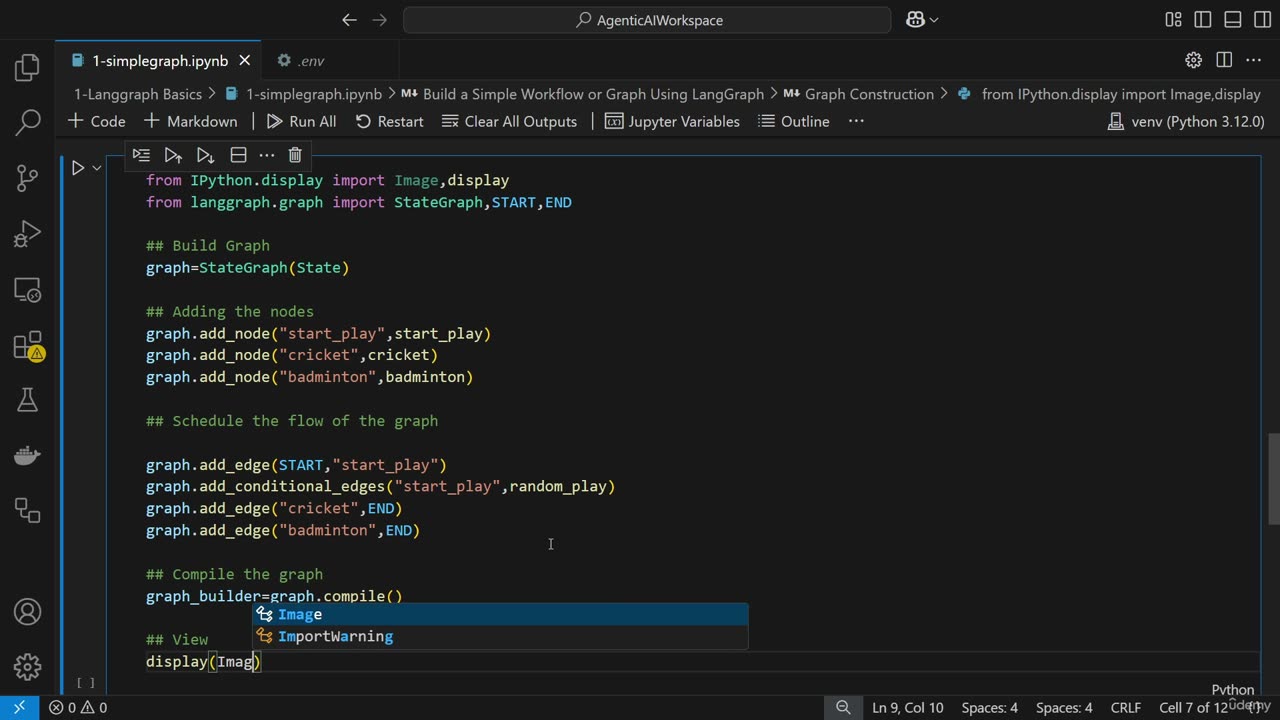
Task: Open the Extensions view with warning badge
Action: (27, 346)
